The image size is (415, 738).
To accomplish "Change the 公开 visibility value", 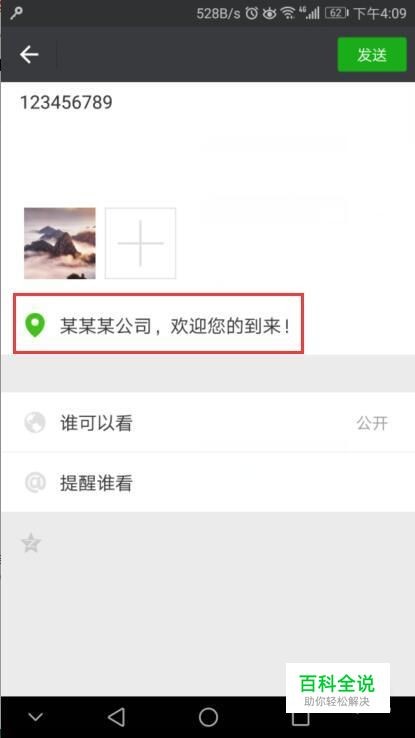I will [372, 423].
